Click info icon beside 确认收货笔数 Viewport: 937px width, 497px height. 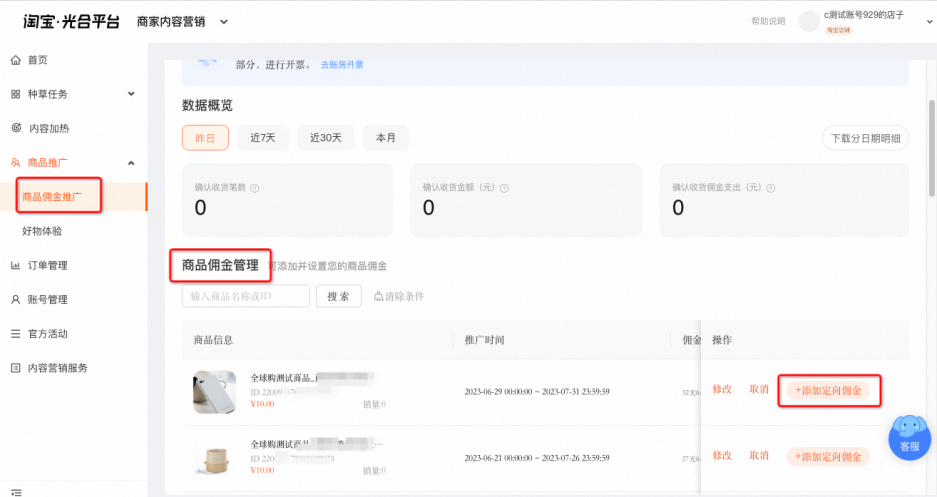click(x=255, y=188)
